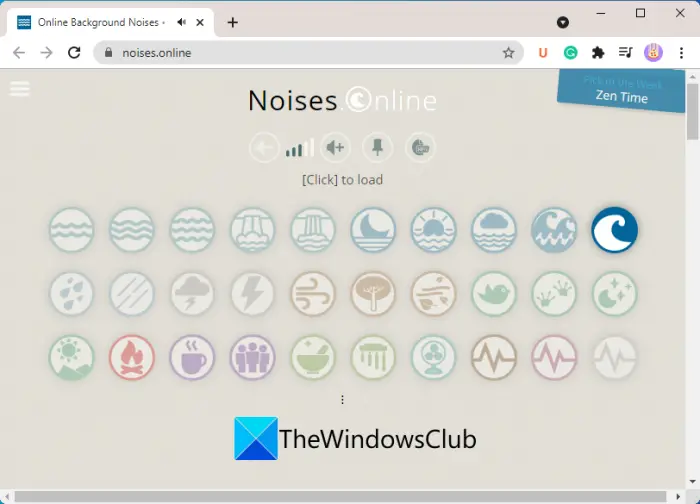
Task: Click the address bar showing noises.online
Action: [308, 53]
